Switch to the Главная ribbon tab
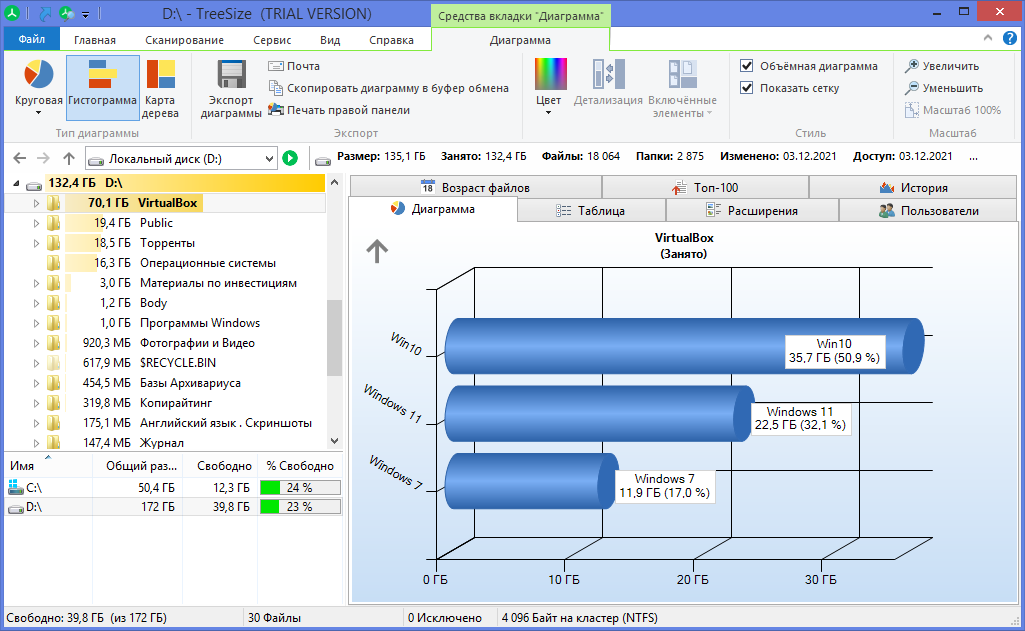Screen dimensions: 1025x631 94,40
